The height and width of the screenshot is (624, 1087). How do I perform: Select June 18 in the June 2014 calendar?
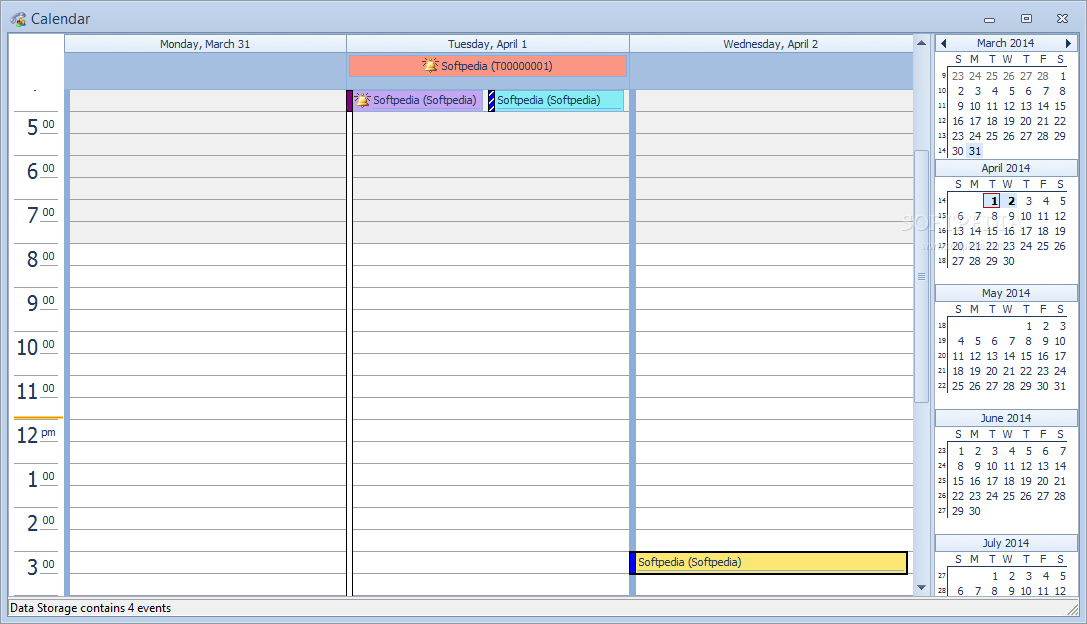1009,481
